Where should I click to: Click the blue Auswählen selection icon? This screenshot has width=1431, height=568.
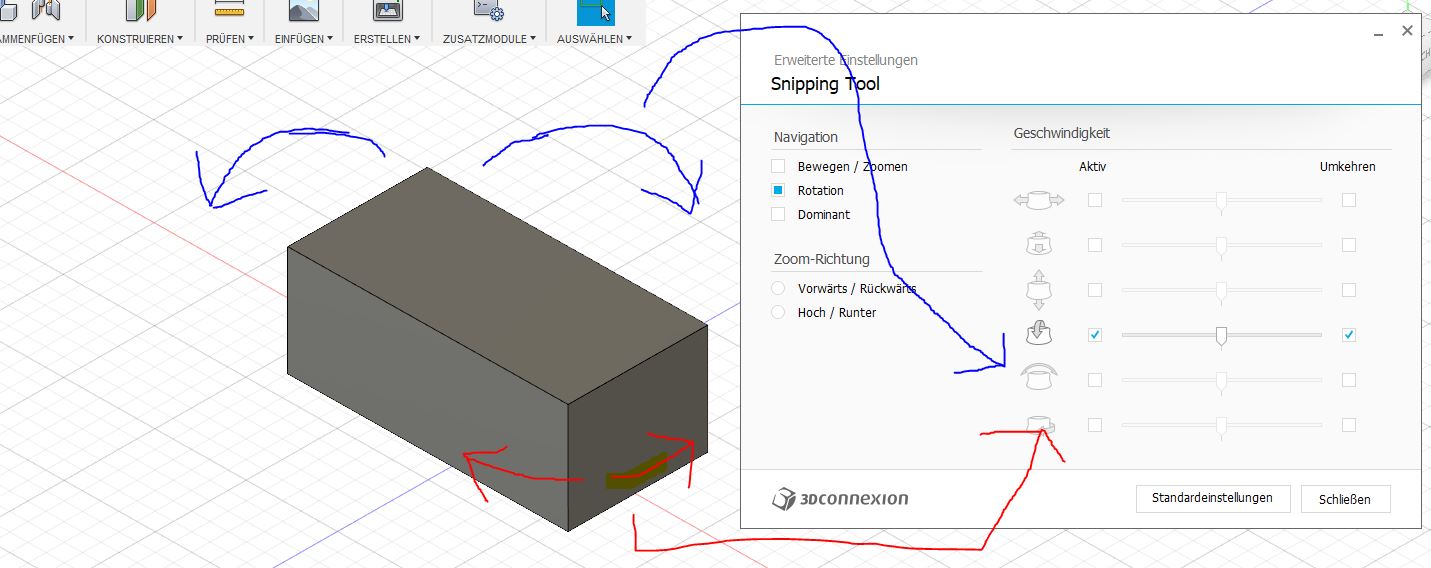pyautogui.click(x=595, y=11)
